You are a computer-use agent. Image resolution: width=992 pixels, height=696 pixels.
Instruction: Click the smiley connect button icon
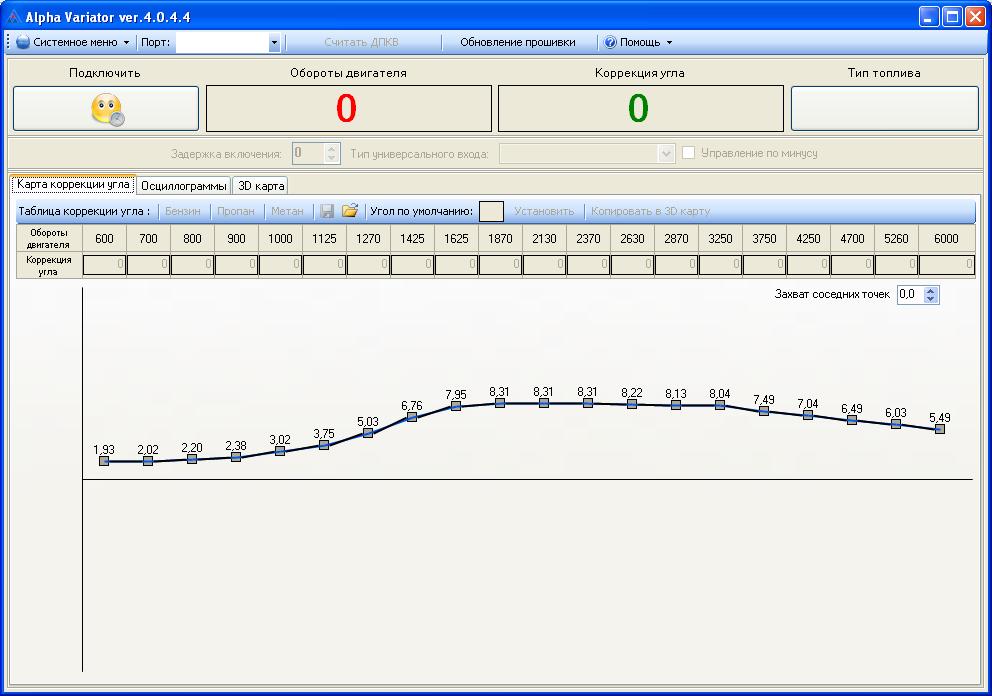click(x=107, y=109)
